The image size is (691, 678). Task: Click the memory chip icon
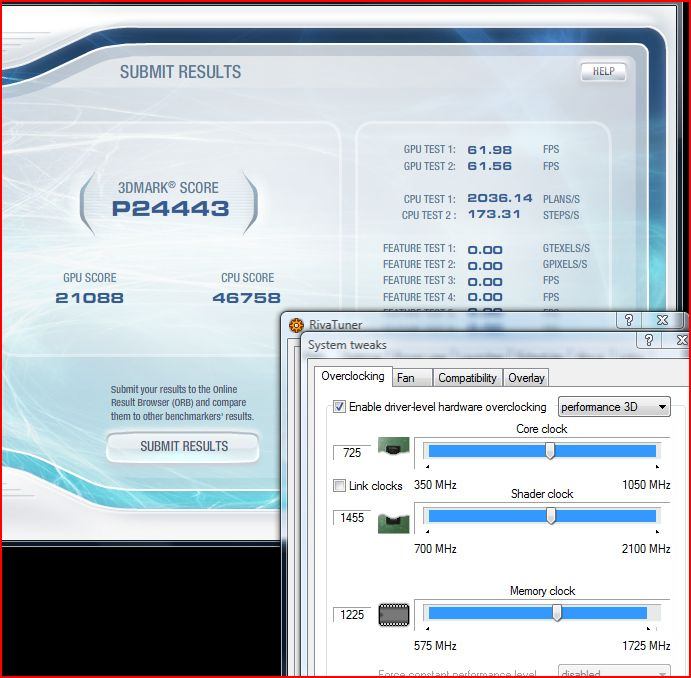click(x=394, y=615)
